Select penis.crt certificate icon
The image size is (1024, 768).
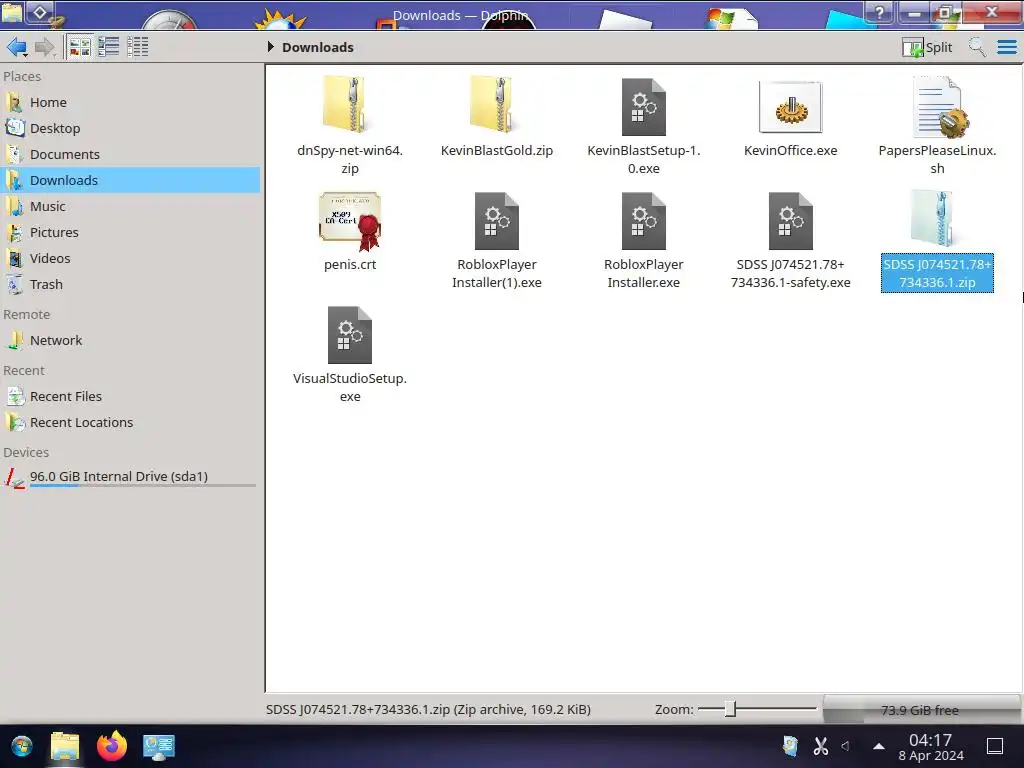349,221
